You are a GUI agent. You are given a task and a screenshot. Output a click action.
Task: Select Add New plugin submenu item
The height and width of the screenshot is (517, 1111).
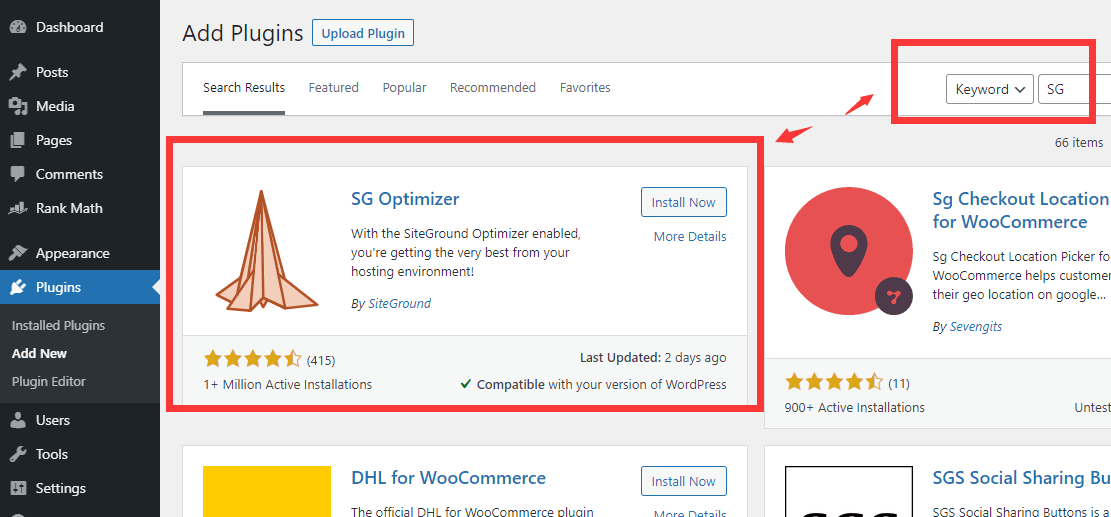coord(40,353)
